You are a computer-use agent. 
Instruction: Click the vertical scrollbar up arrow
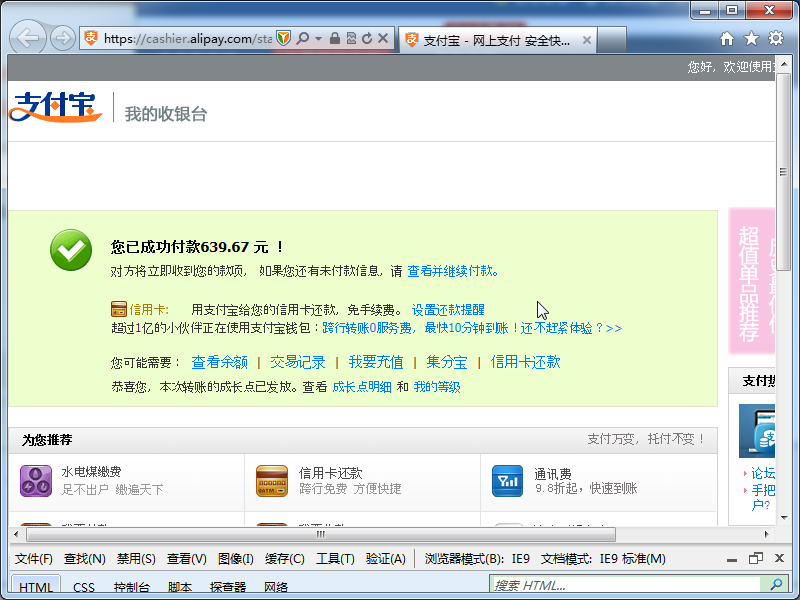click(x=784, y=64)
